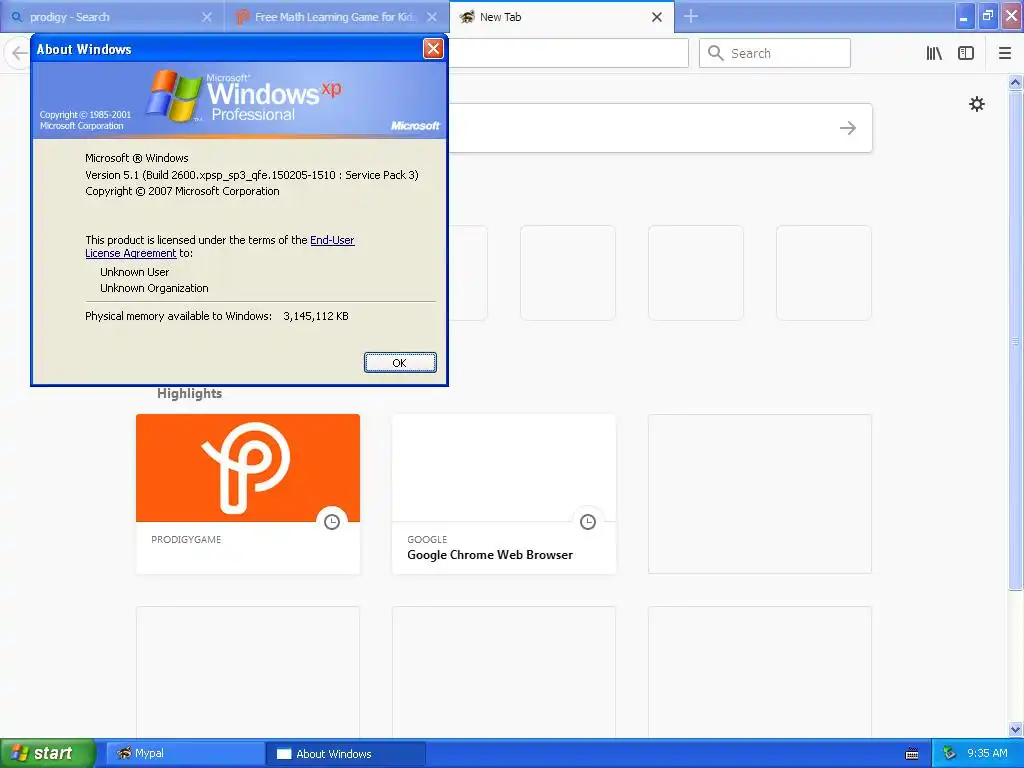Open the hamburger menu

tap(1004, 53)
